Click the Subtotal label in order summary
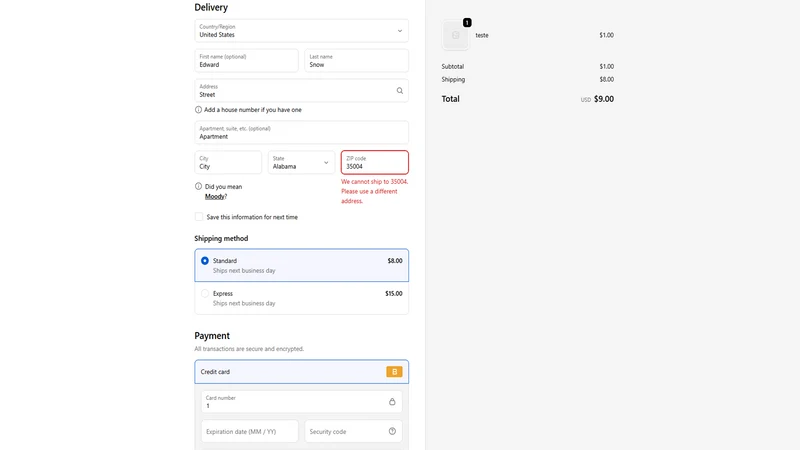The image size is (800, 450). click(x=453, y=66)
